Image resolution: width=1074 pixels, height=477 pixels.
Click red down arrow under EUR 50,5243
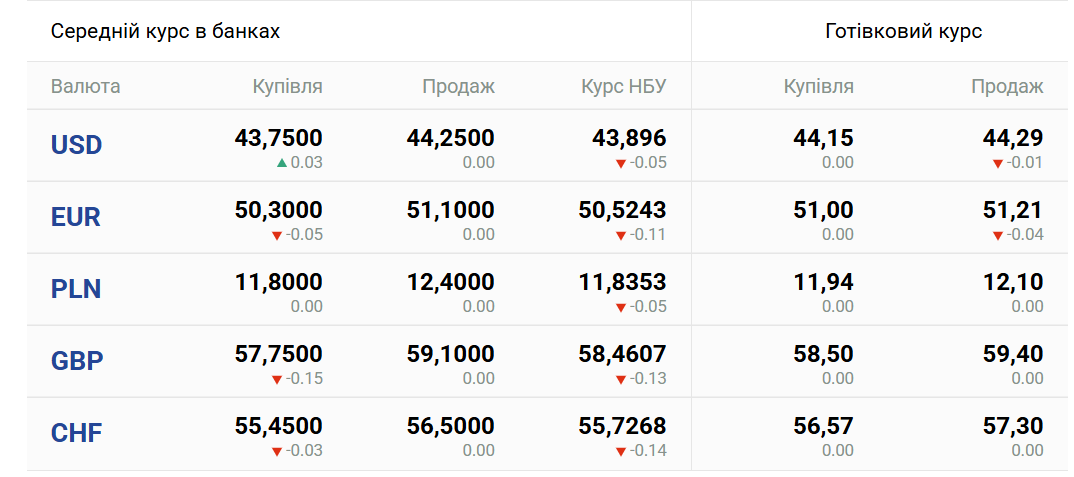[x=620, y=235]
